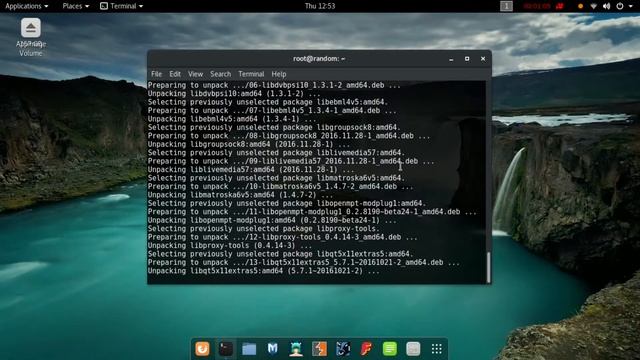Close the root@random terminal window
Image resolution: width=640 pixels, height=360 pixels.
tap(483, 59)
